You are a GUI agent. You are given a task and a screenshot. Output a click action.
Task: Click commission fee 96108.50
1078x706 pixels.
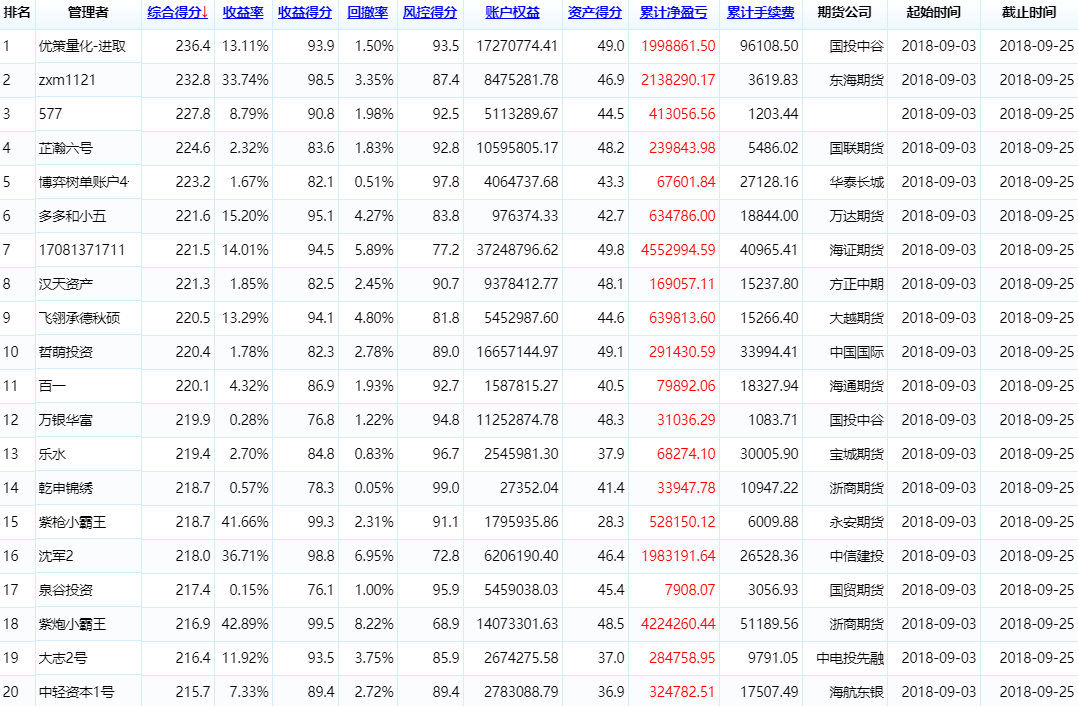tap(769, 46)
